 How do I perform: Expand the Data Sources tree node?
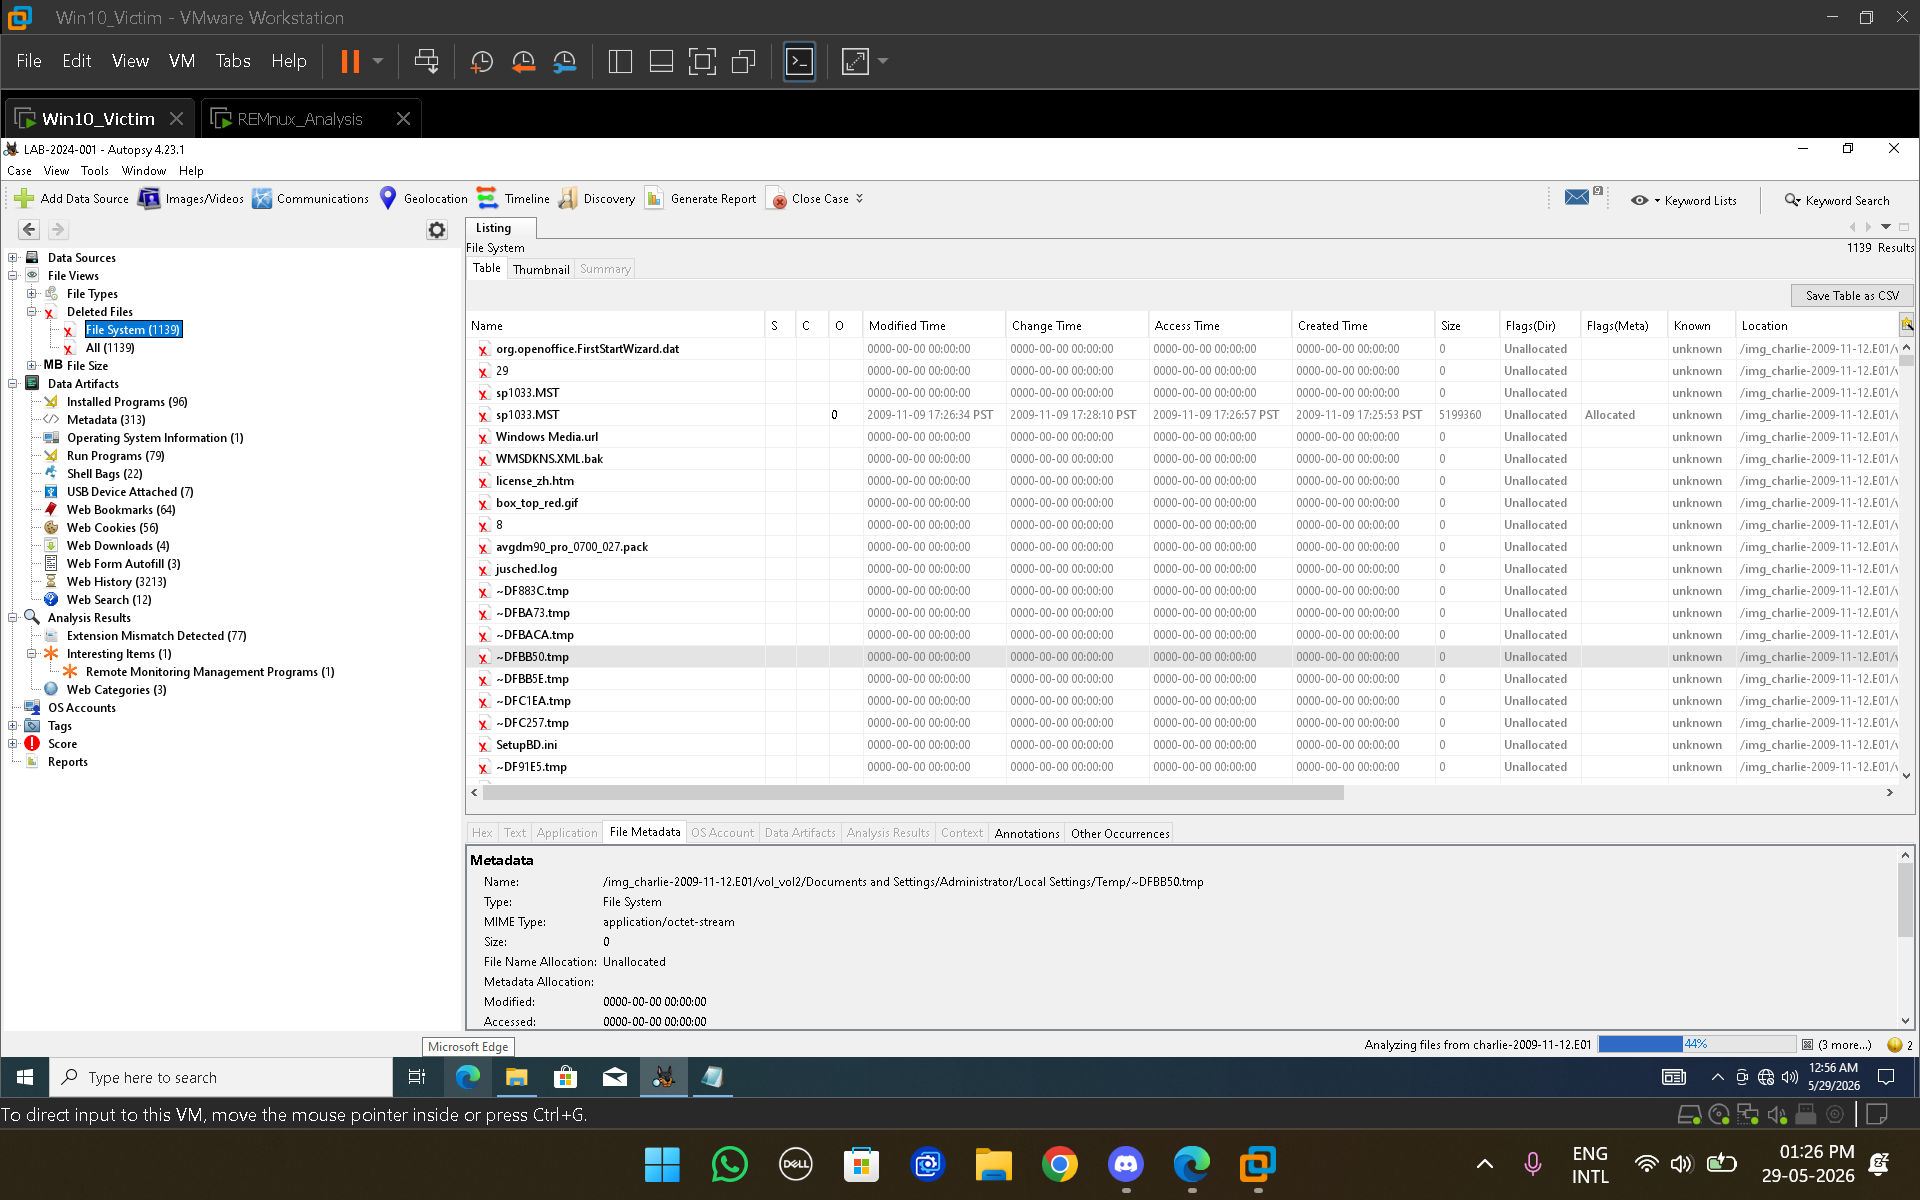[x=13, y=258]
